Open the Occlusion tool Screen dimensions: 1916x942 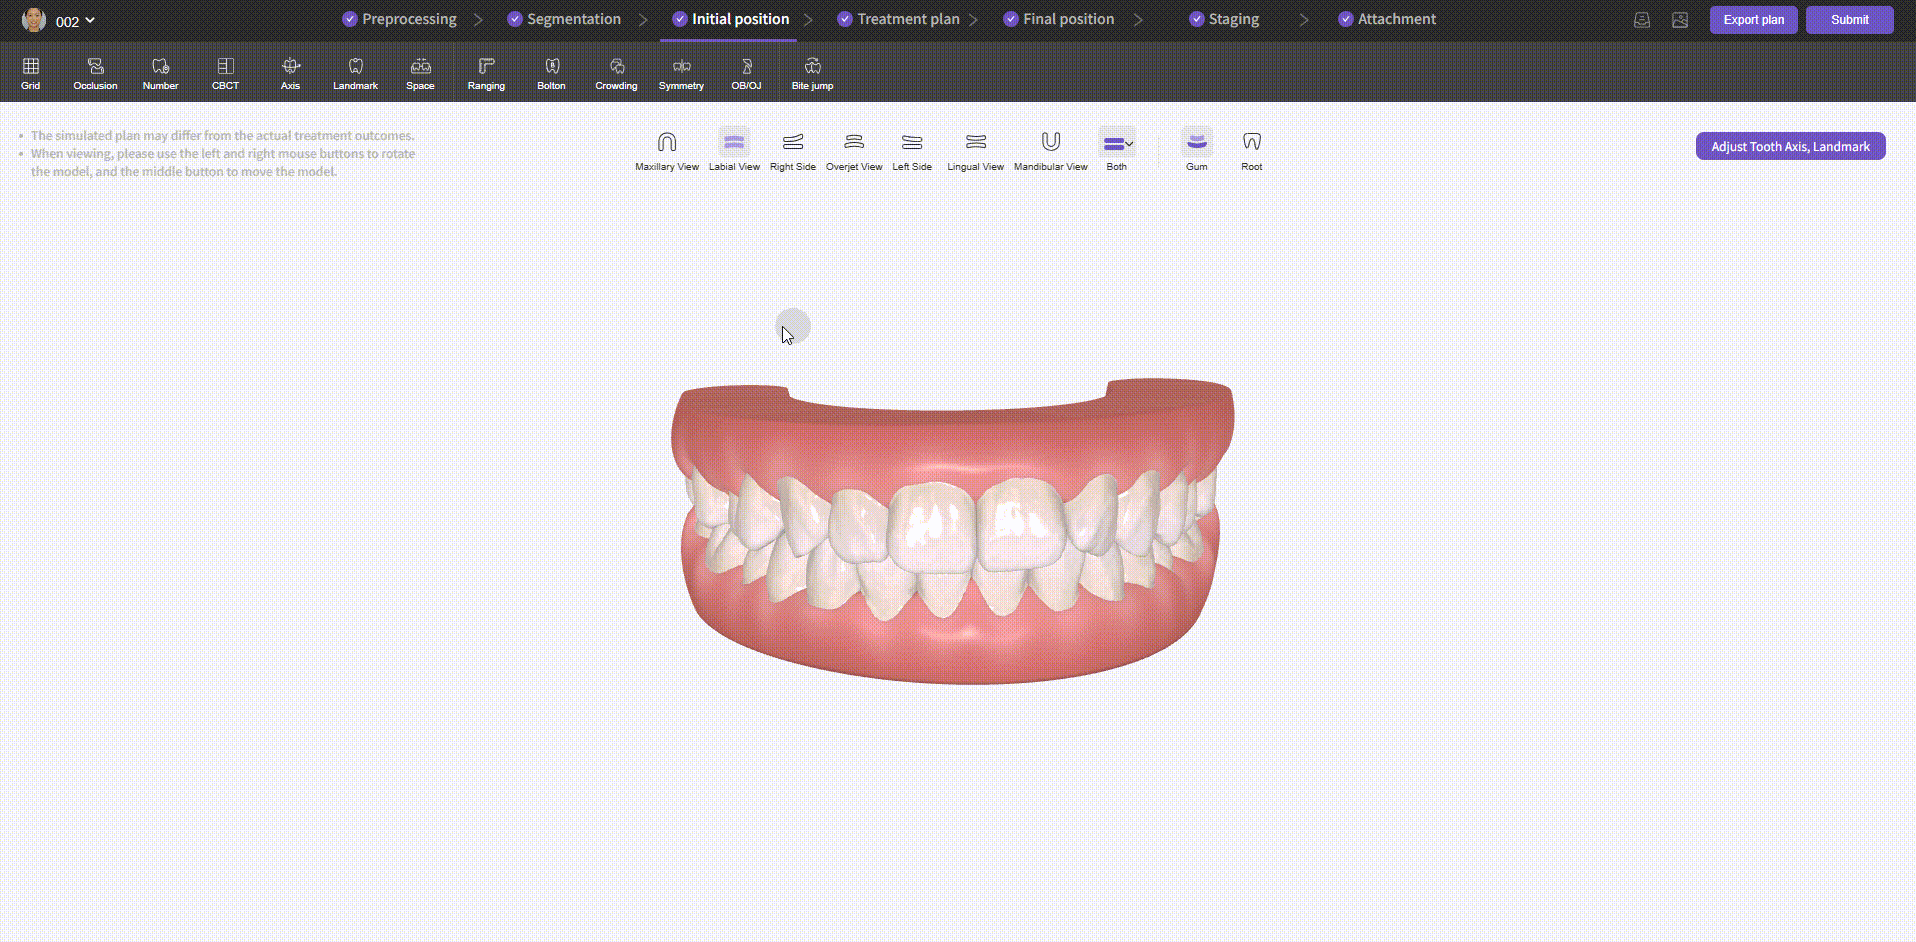click(95, 74)
